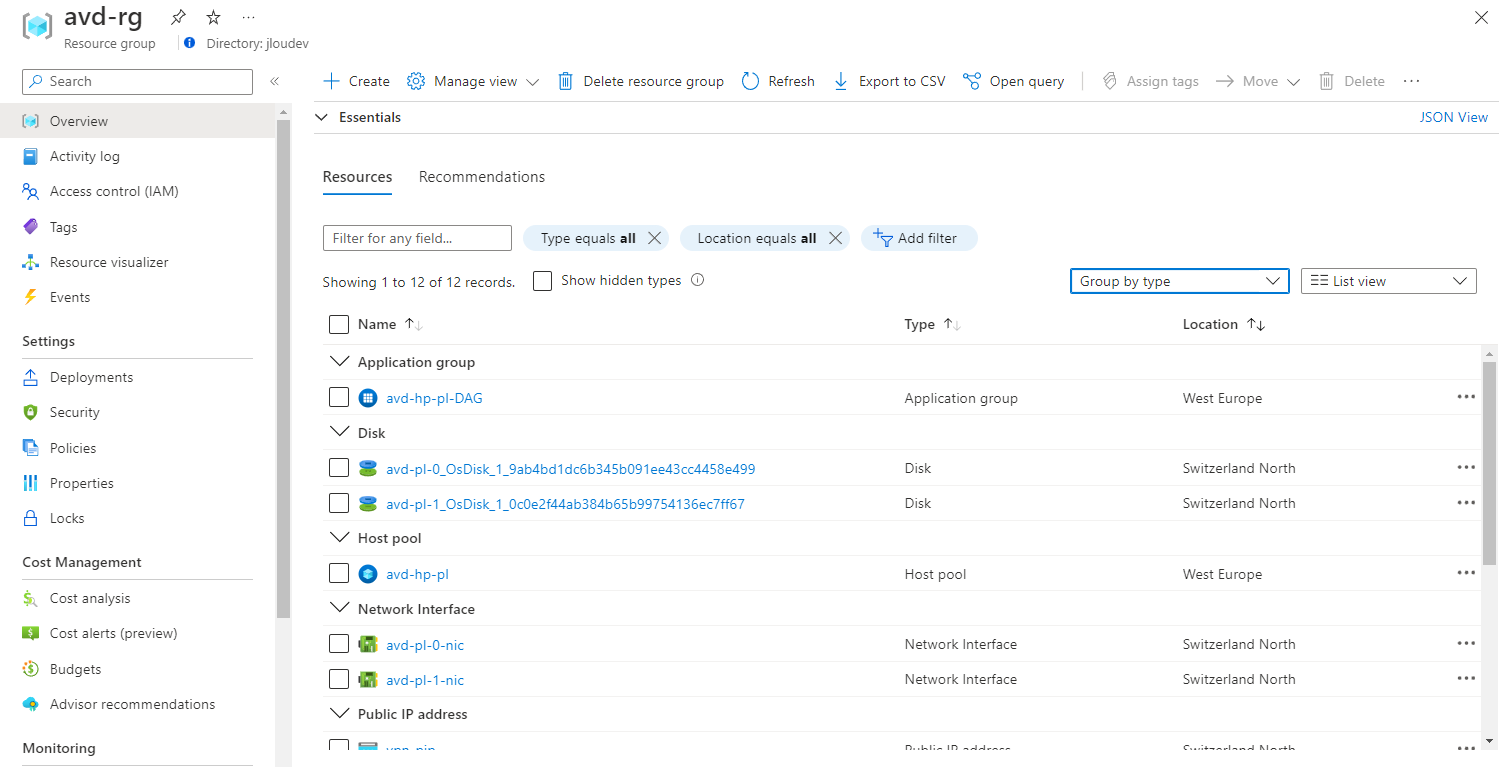Click the Filter for any field box
This screenshot has width=1509, height=767.
417,238
